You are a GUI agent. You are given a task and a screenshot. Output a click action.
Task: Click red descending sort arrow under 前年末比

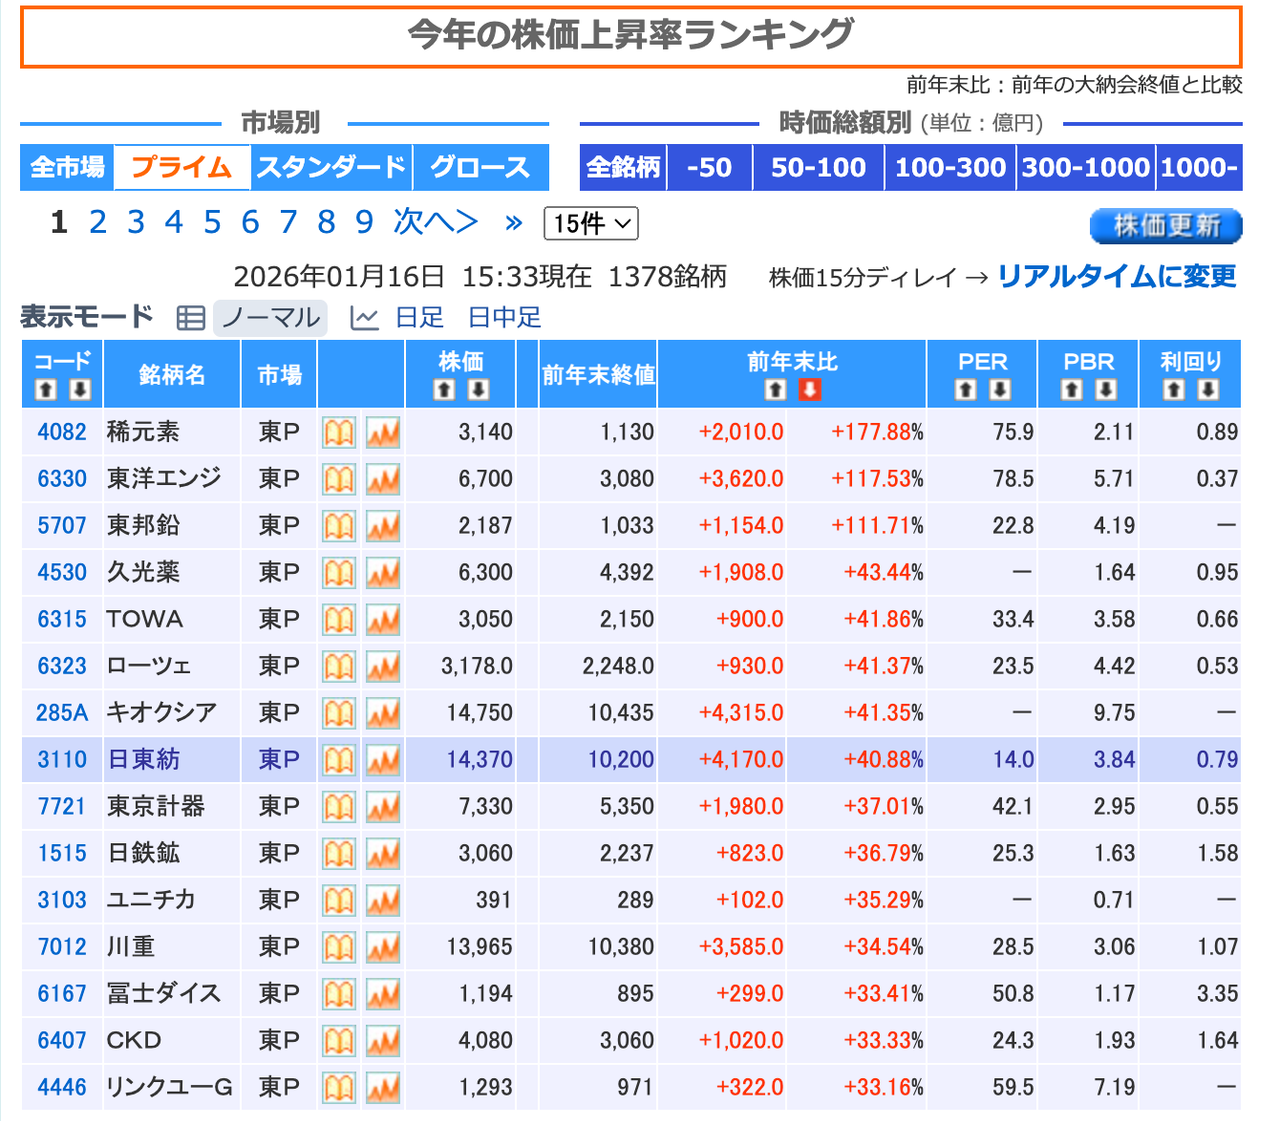(x=810, y=390)
